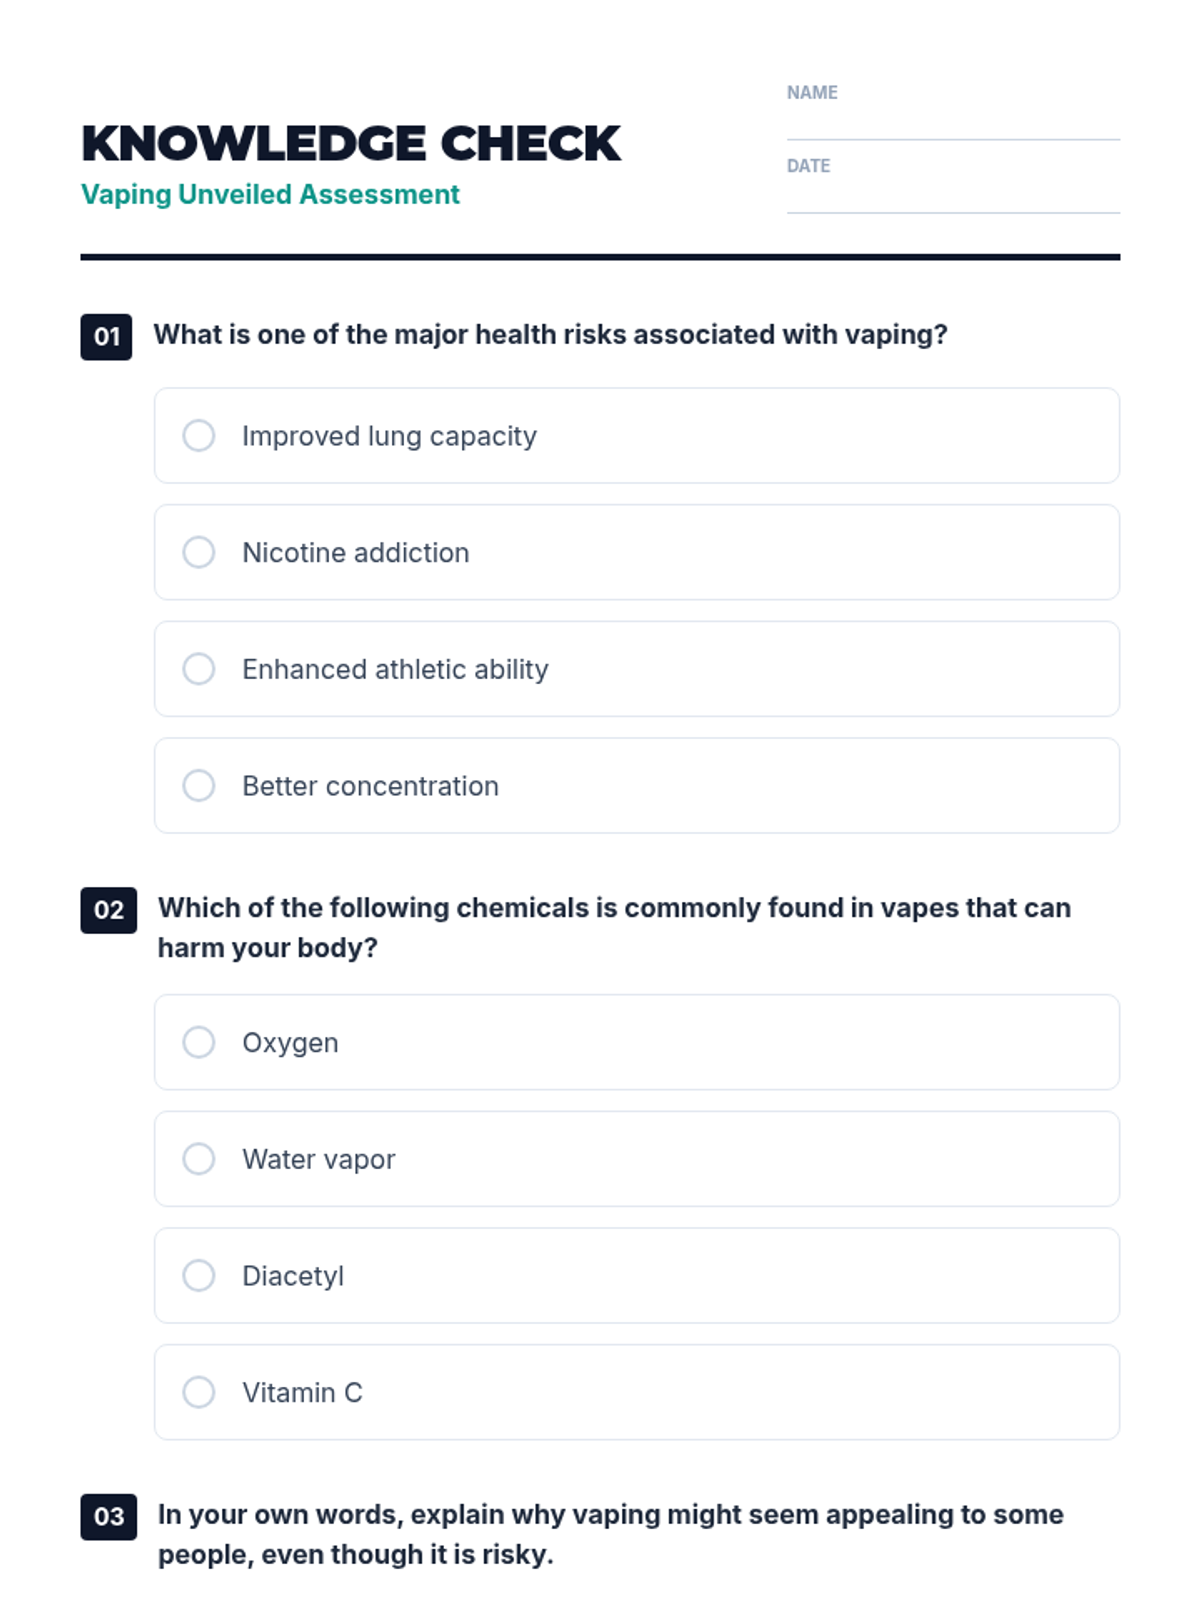Pick the Vitamin C radio option

(x=199, y=1392)
